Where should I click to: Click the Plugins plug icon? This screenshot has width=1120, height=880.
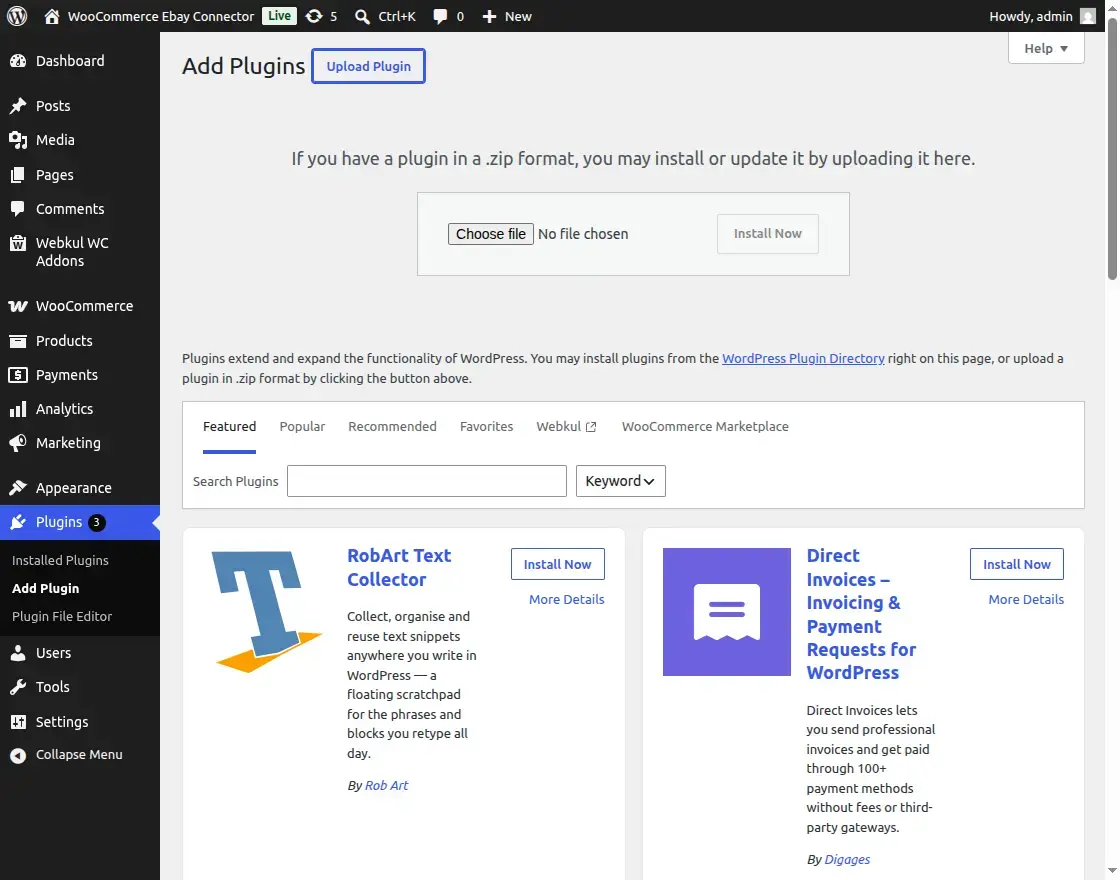click(18, 522)
